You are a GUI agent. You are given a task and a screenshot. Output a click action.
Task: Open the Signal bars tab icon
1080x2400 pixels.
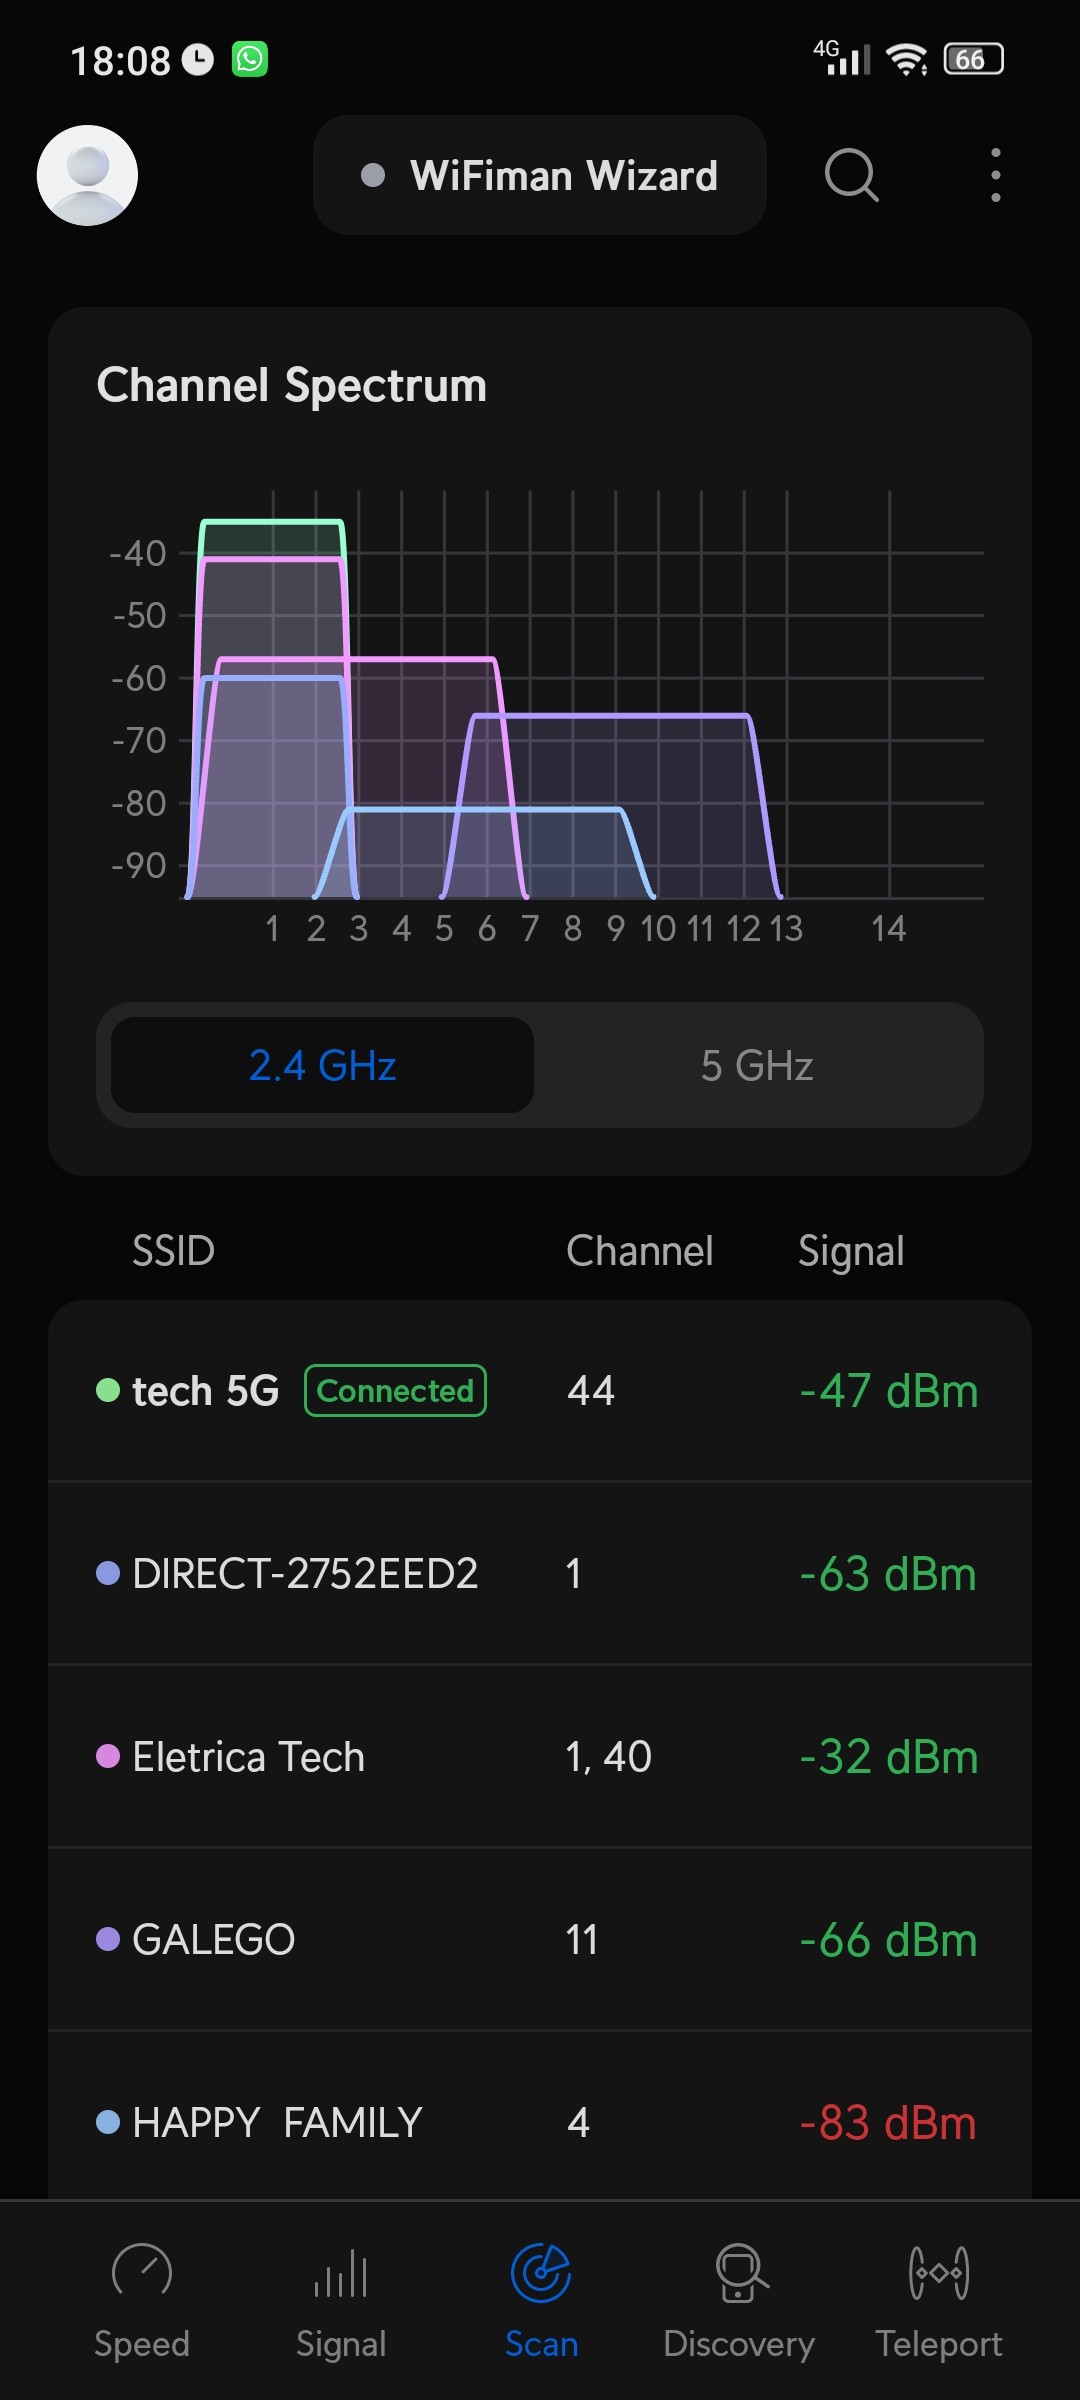click(x=341, y=2272)
